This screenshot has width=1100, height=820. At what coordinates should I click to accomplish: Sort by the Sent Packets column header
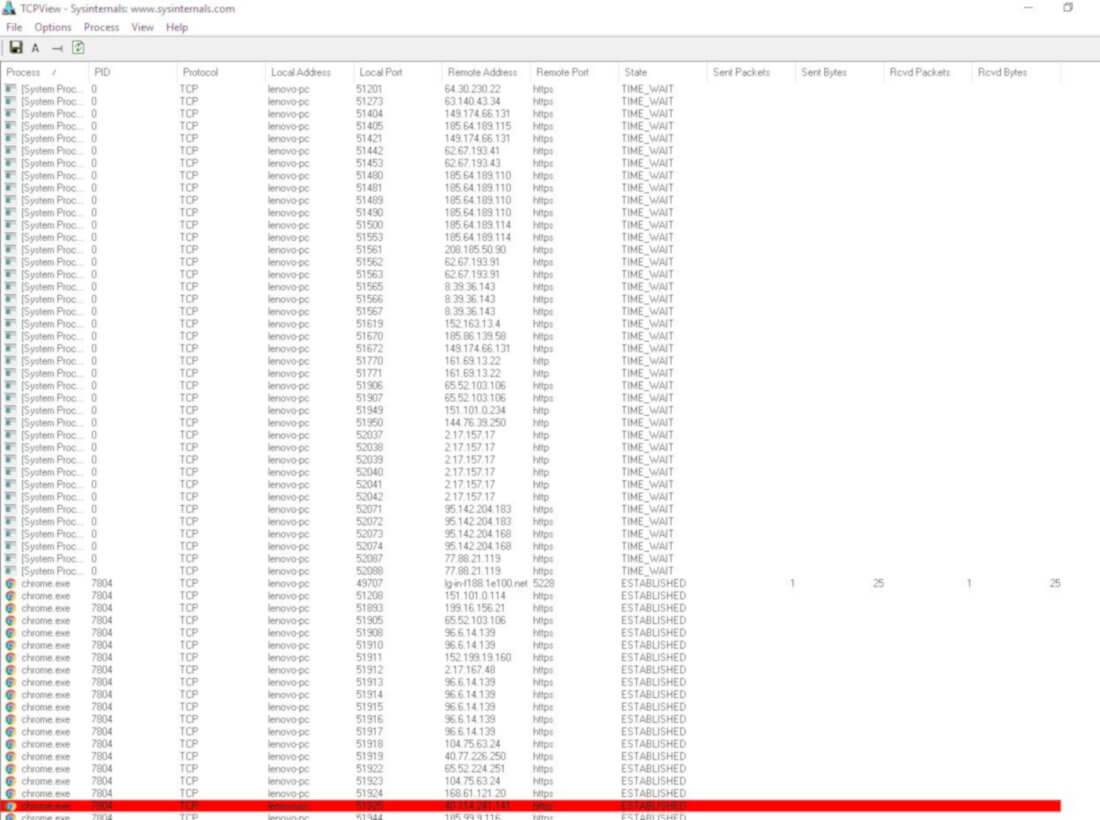751,72
